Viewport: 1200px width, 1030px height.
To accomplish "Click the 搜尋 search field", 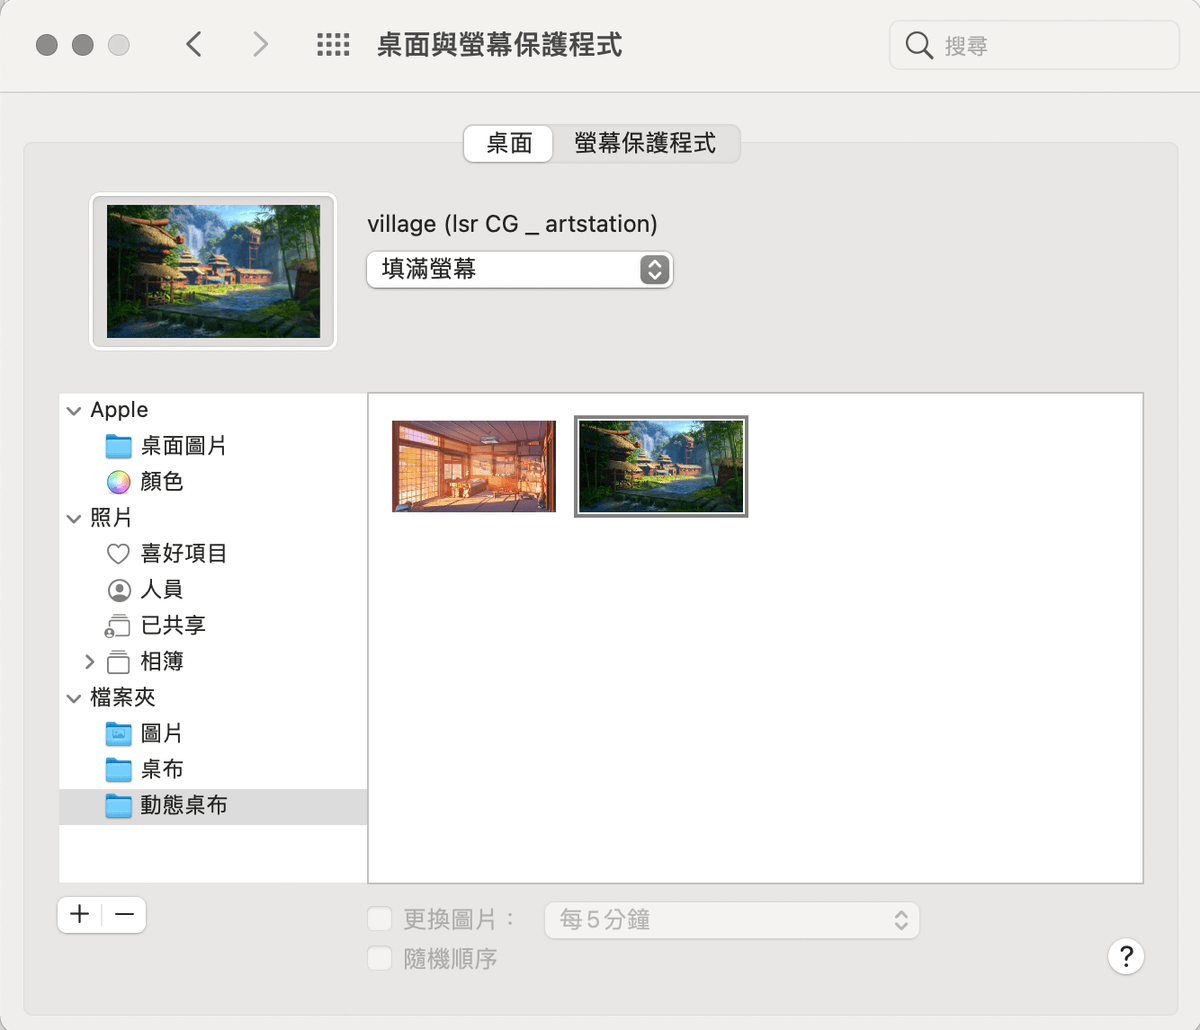I will point(1034,45).
